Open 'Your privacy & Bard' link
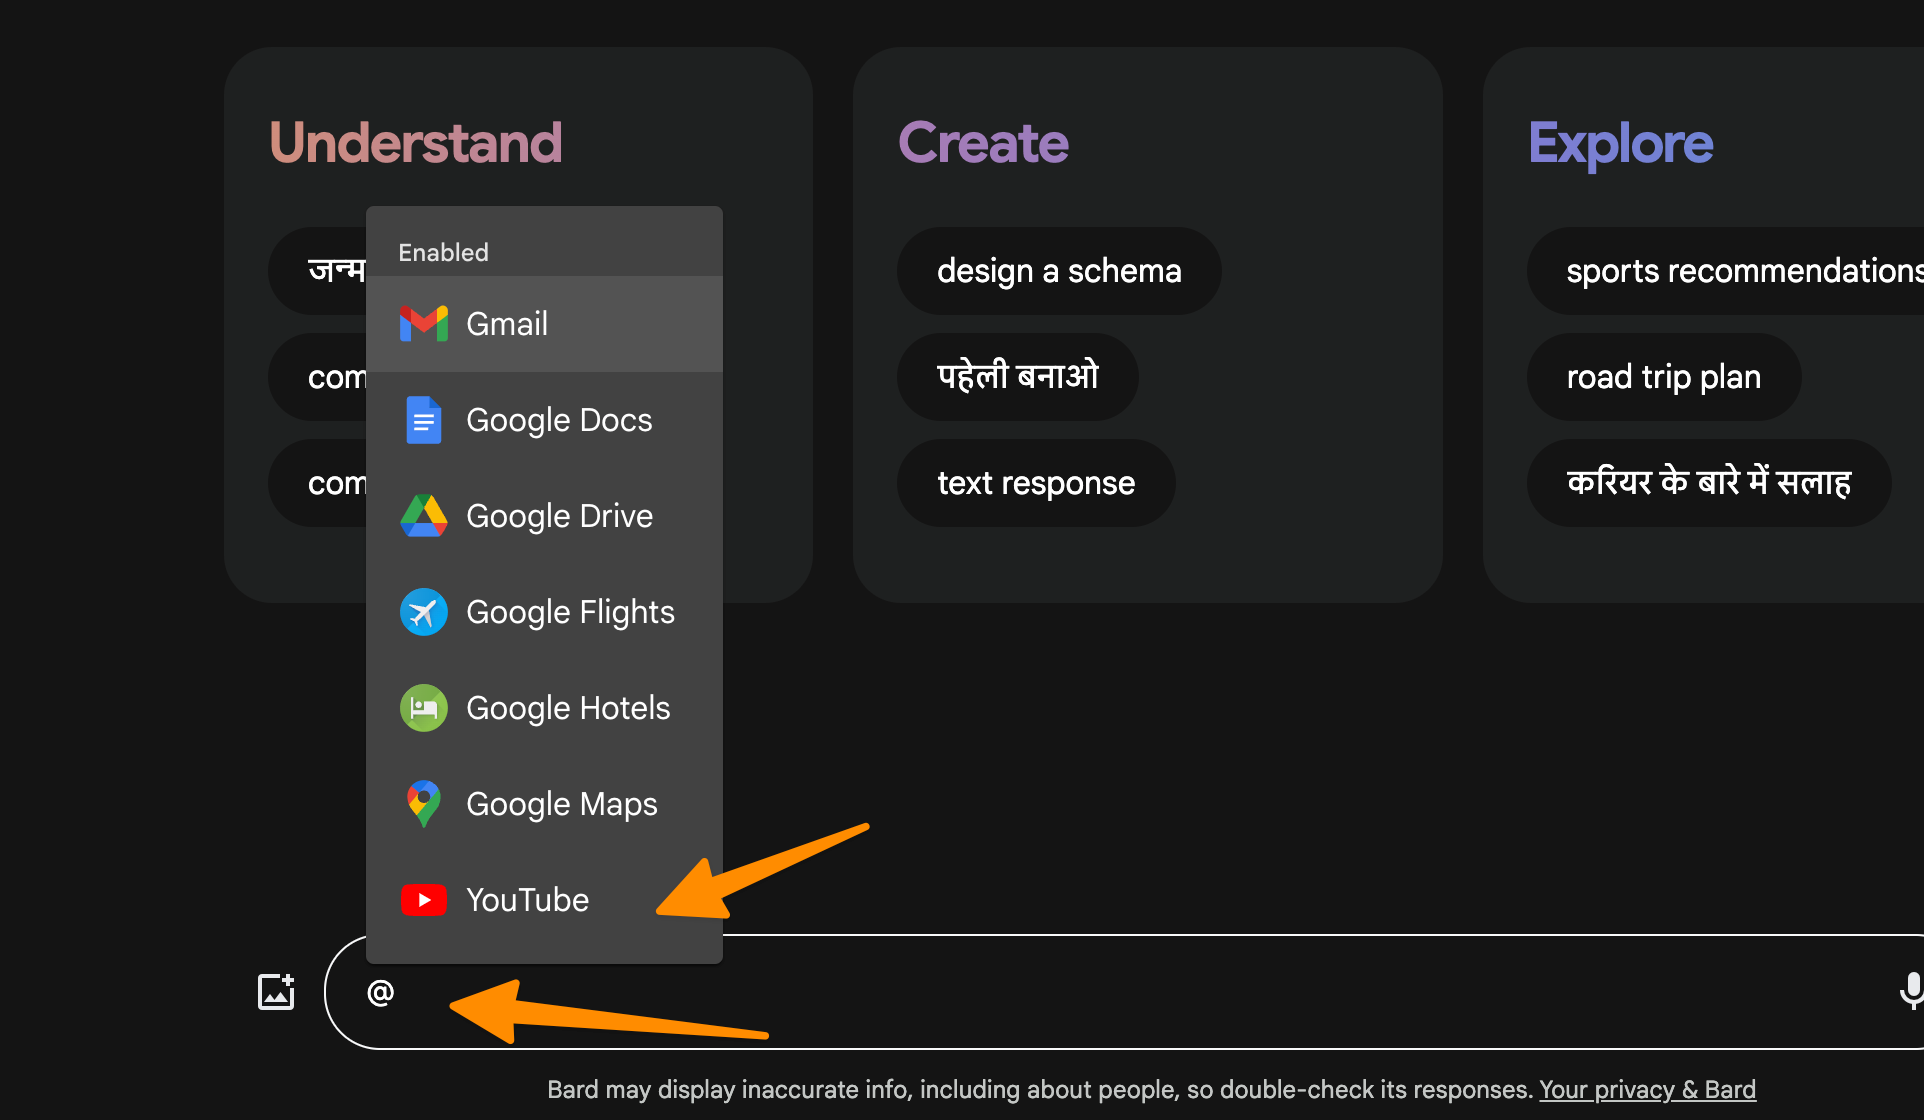The width and height of the screenshot is (1924, 1120). pos(1647,1089)
